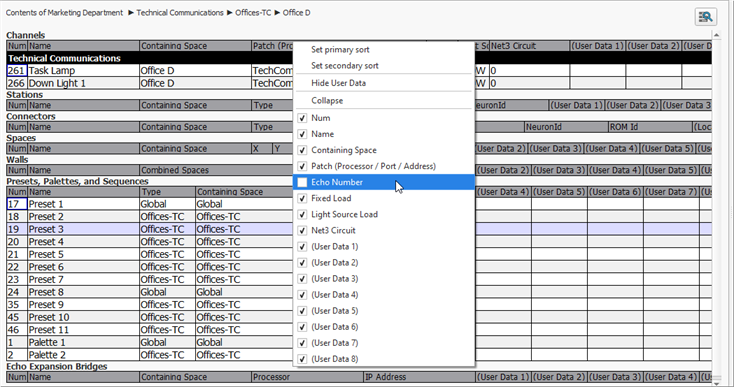Enable the Echo Number column
The image size is (734, 387).
[x=302, y=183]
